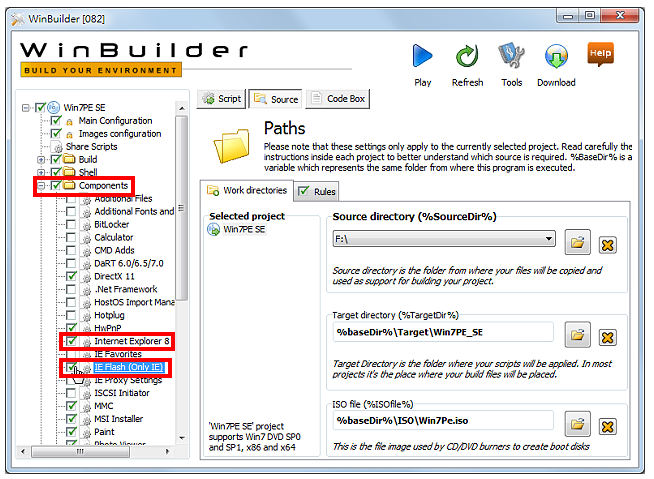Toggle the Components folder checkbox
Screen dimensions: 654x479
pyautogui.click(x=56, y=185)
